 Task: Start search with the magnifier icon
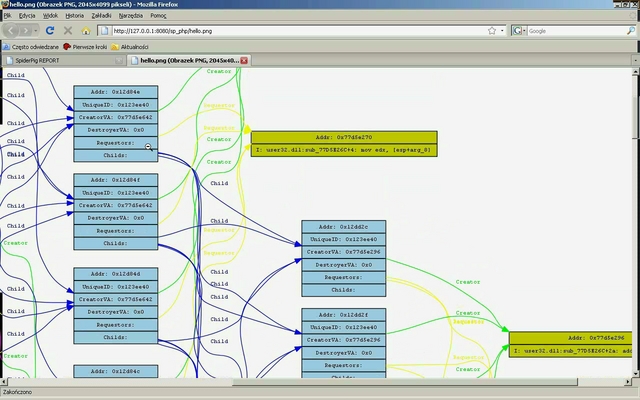[x=631, y=31]
